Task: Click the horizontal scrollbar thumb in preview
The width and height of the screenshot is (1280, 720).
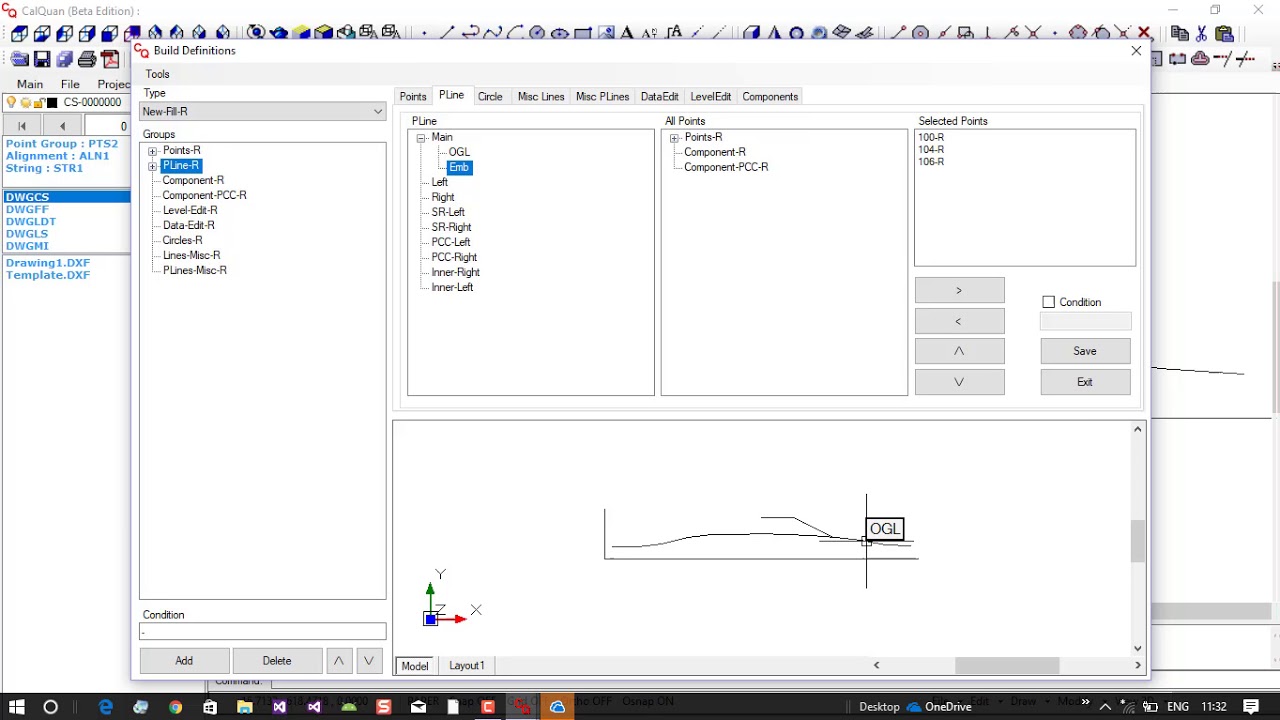Action: point(1007,666)
